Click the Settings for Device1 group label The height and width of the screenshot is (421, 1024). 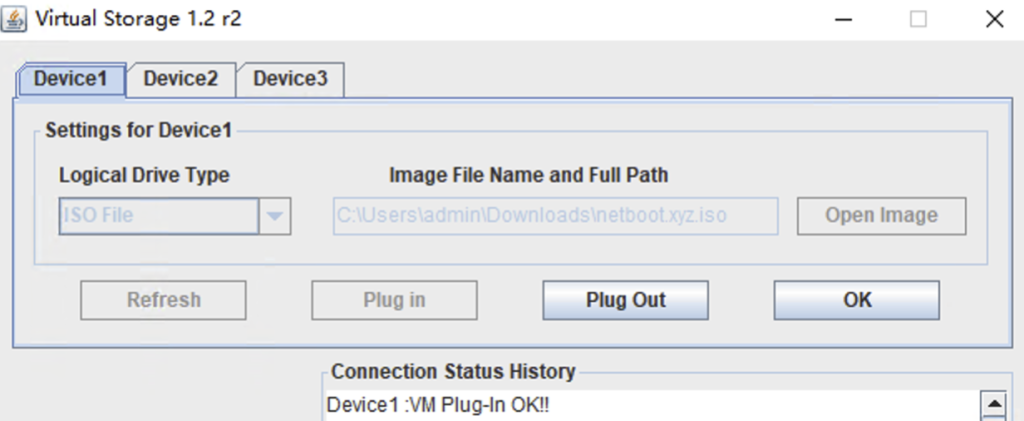139,130
